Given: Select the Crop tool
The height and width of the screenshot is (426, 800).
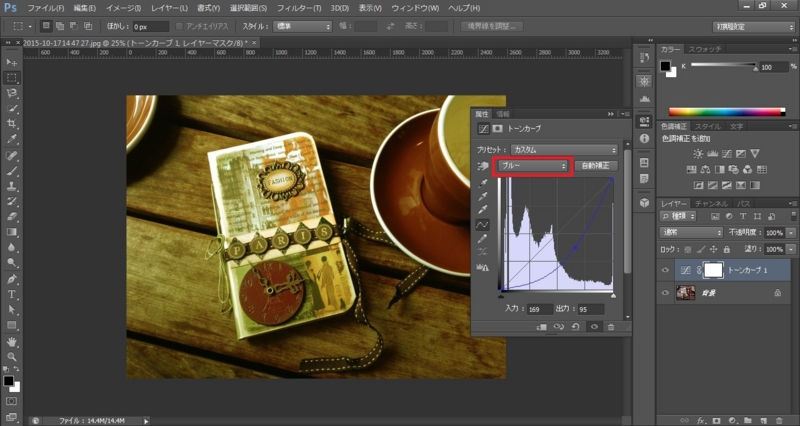Looking at the screenshot, I should (12, 124).
